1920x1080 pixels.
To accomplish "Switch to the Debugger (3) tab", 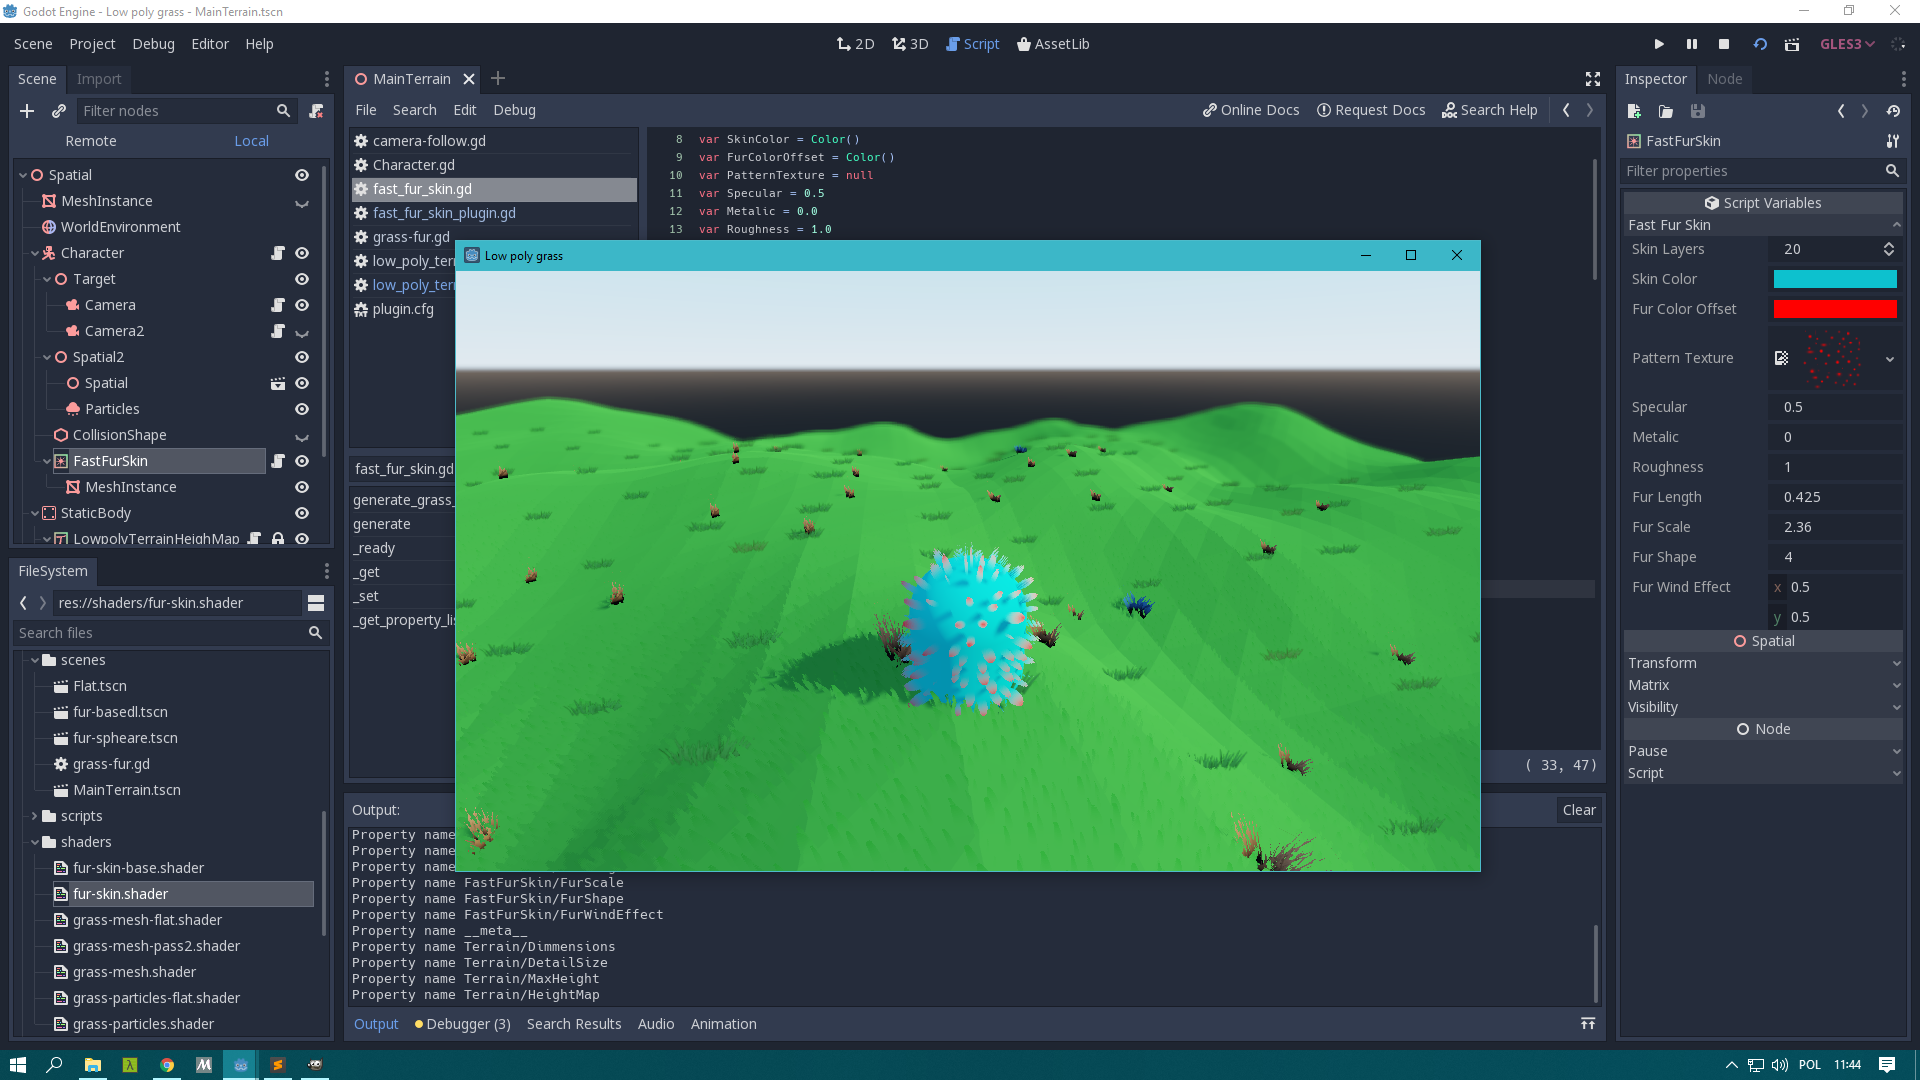I will pyautogui.click(x=463, y=1024).
